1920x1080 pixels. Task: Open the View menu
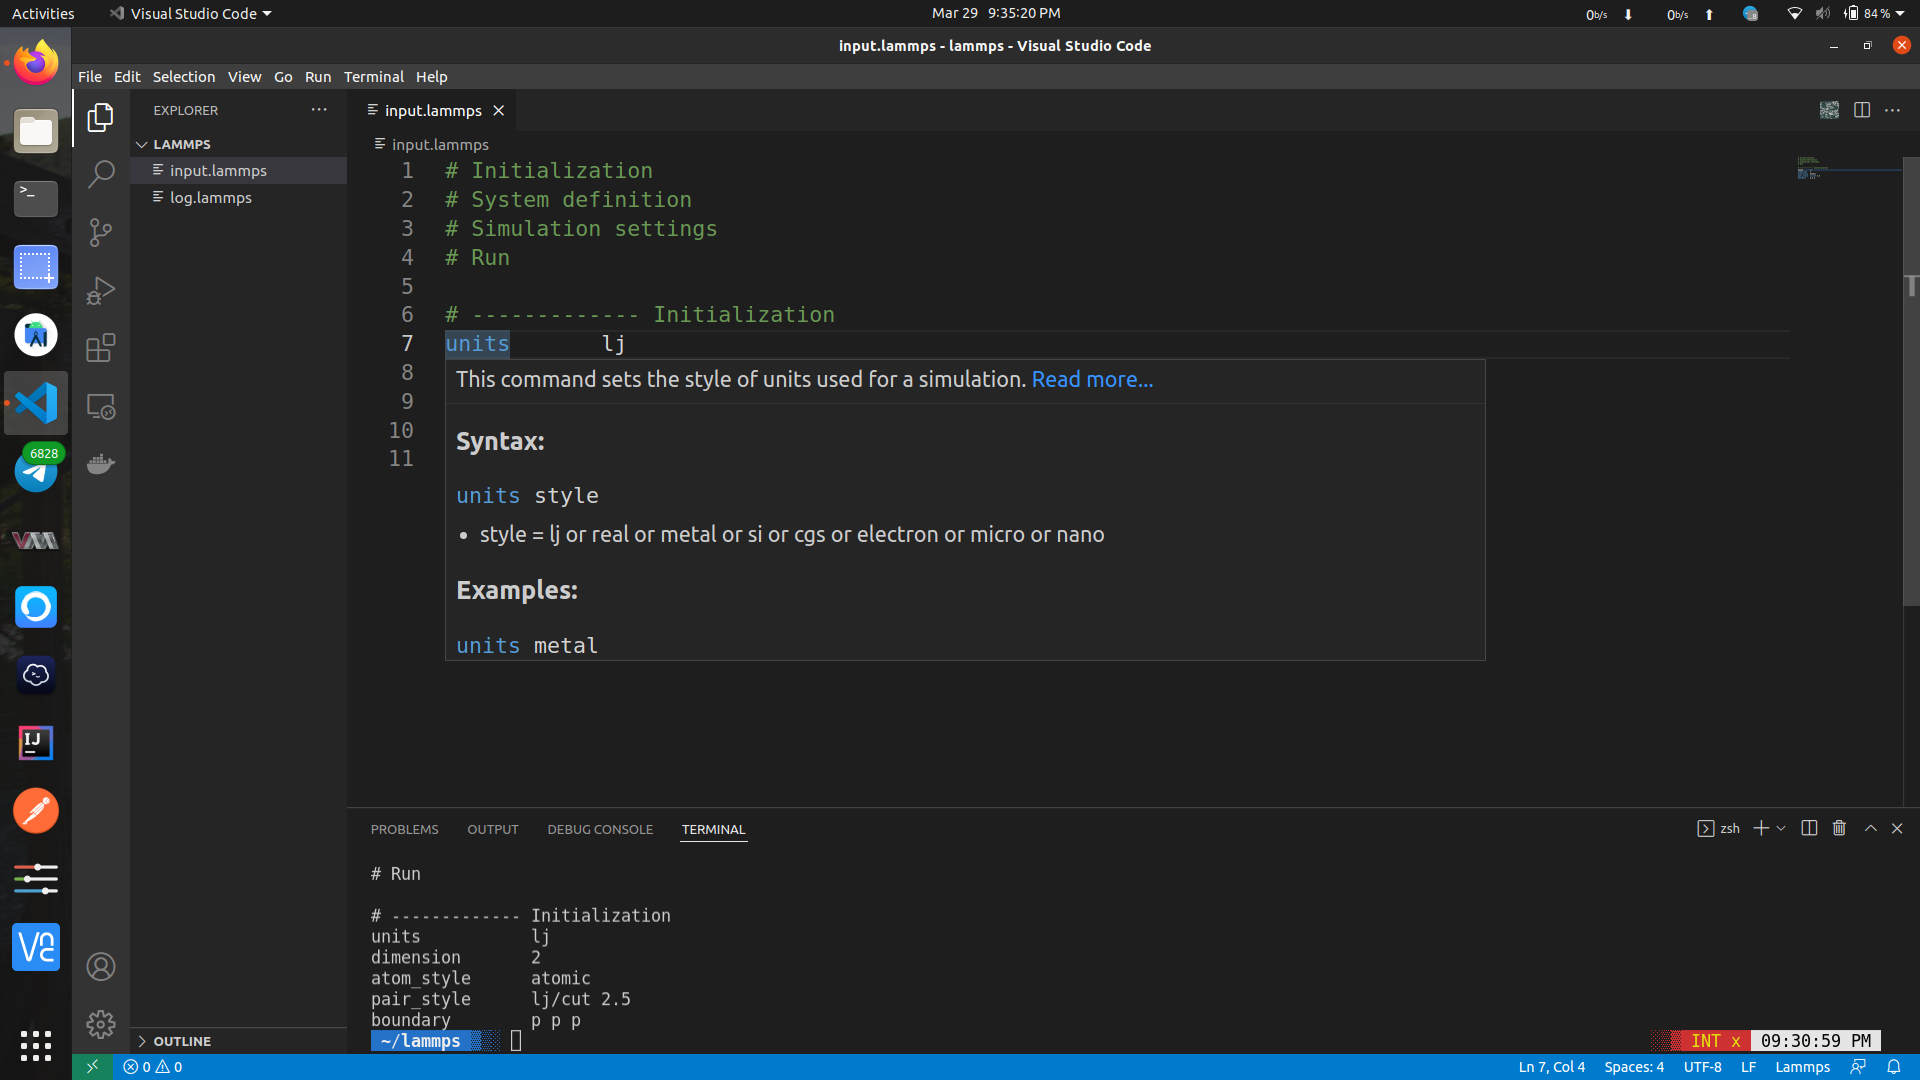244,77
